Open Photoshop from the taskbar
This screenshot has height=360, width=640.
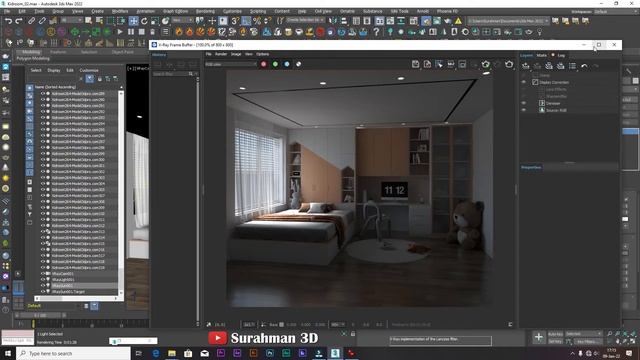point(270,353)
